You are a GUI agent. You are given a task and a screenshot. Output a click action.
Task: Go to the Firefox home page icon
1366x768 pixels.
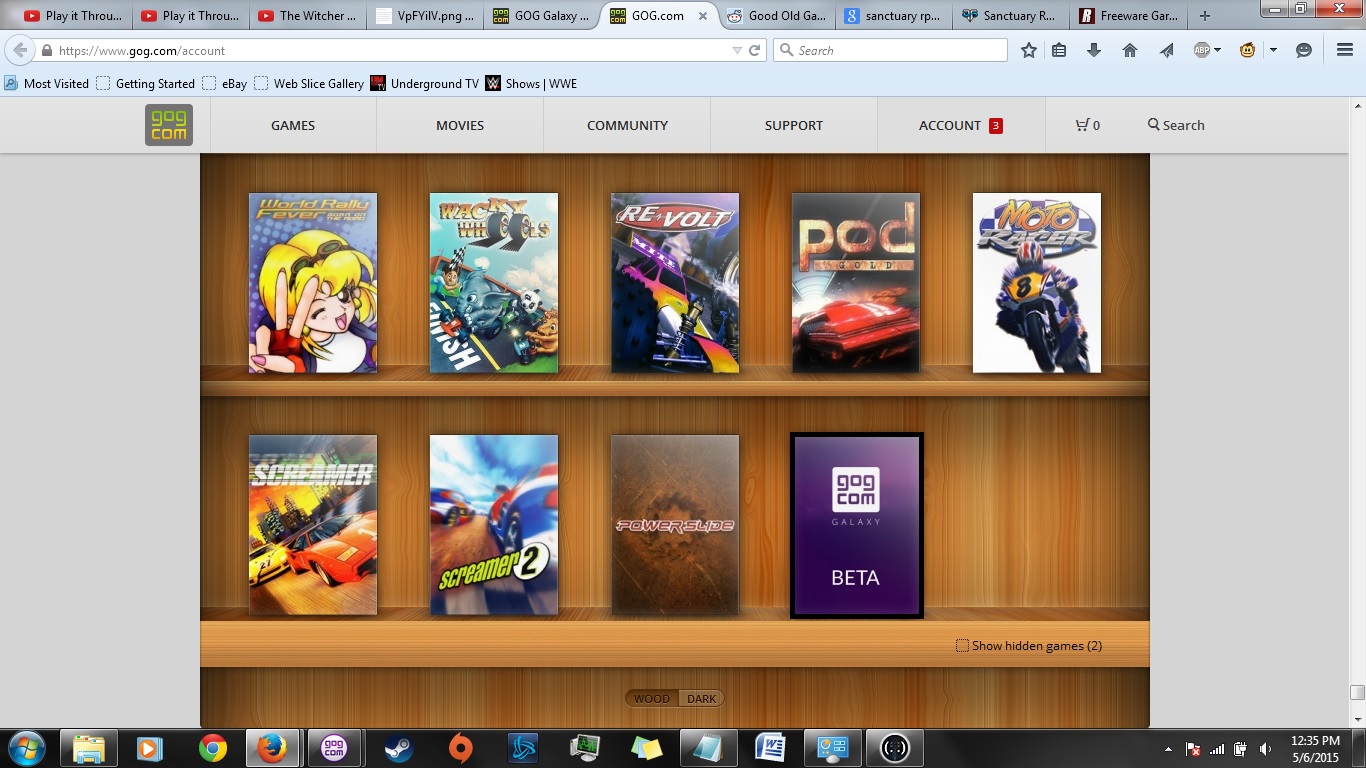(x=1130, y=50)
